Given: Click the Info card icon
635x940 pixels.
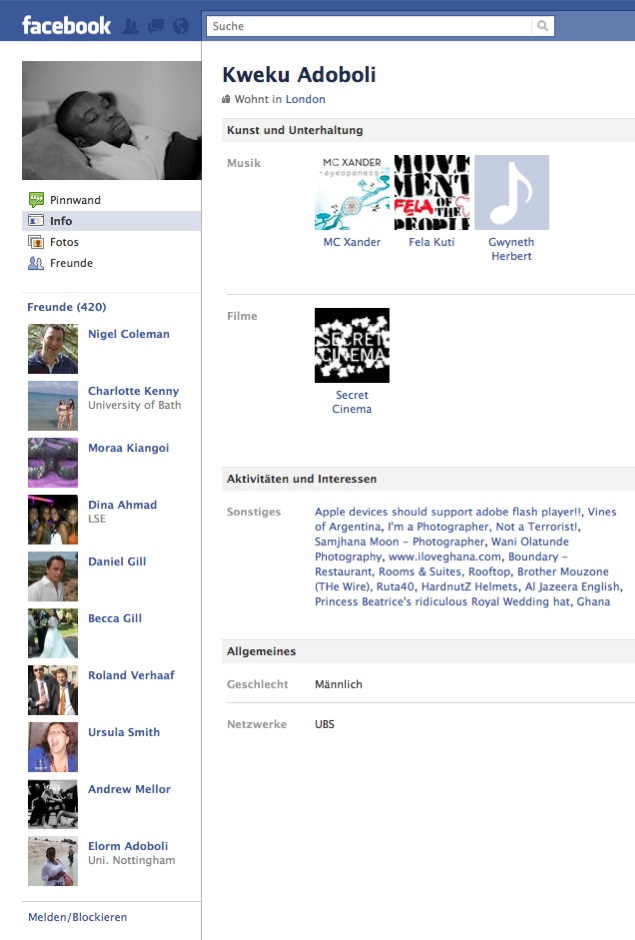Looking at the screenshot, I should pos(36,221).
